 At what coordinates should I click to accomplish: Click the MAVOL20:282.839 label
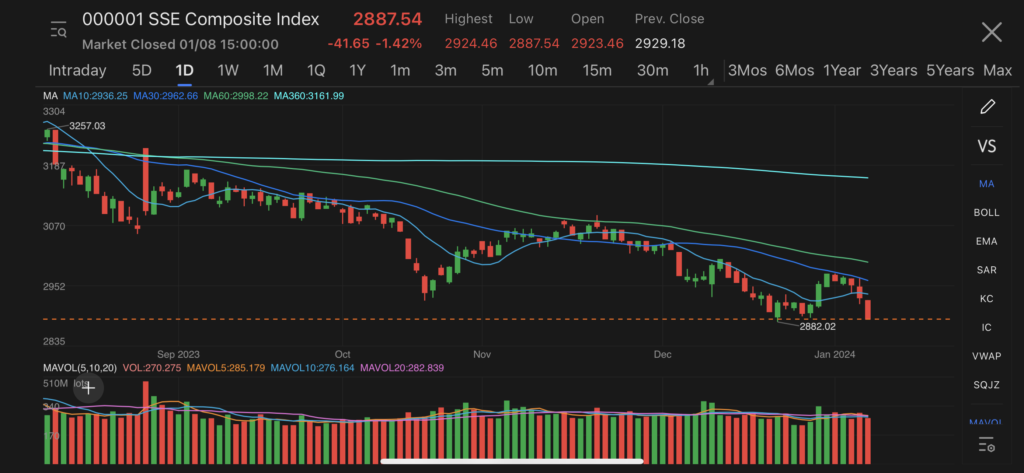point(402,368)
